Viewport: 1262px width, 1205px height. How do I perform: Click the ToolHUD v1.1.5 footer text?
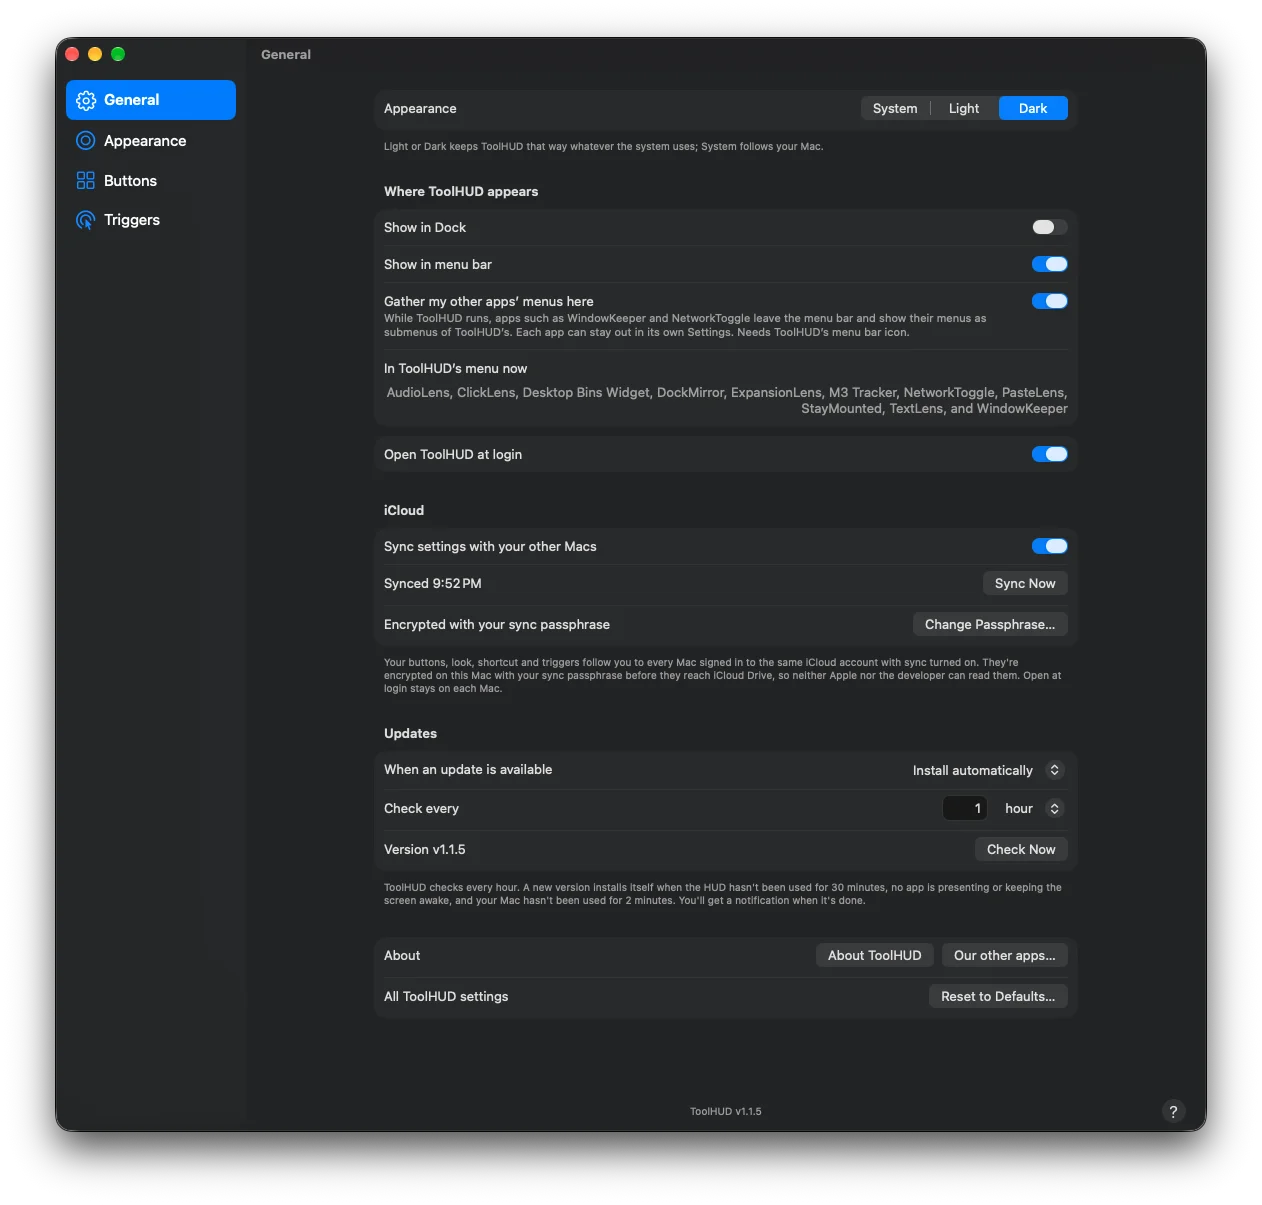(726, 1111)
